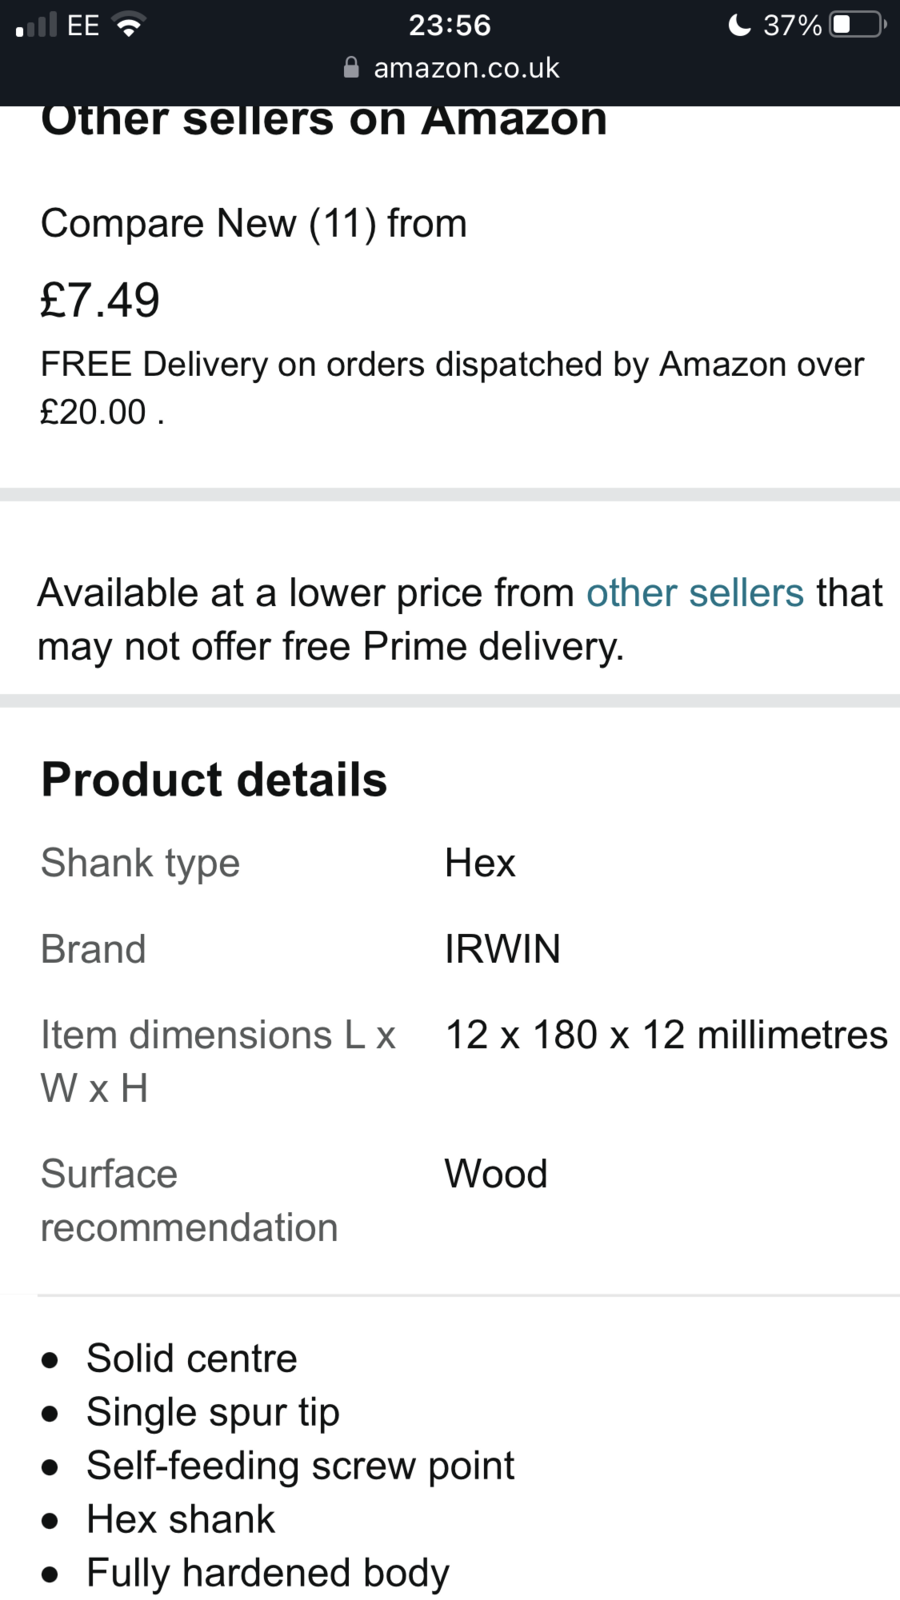The width and height of the screenshot is (900, 1600).
Task: Tap the 'Self-feeding screw point' bullet
Action: [300, 1466]
